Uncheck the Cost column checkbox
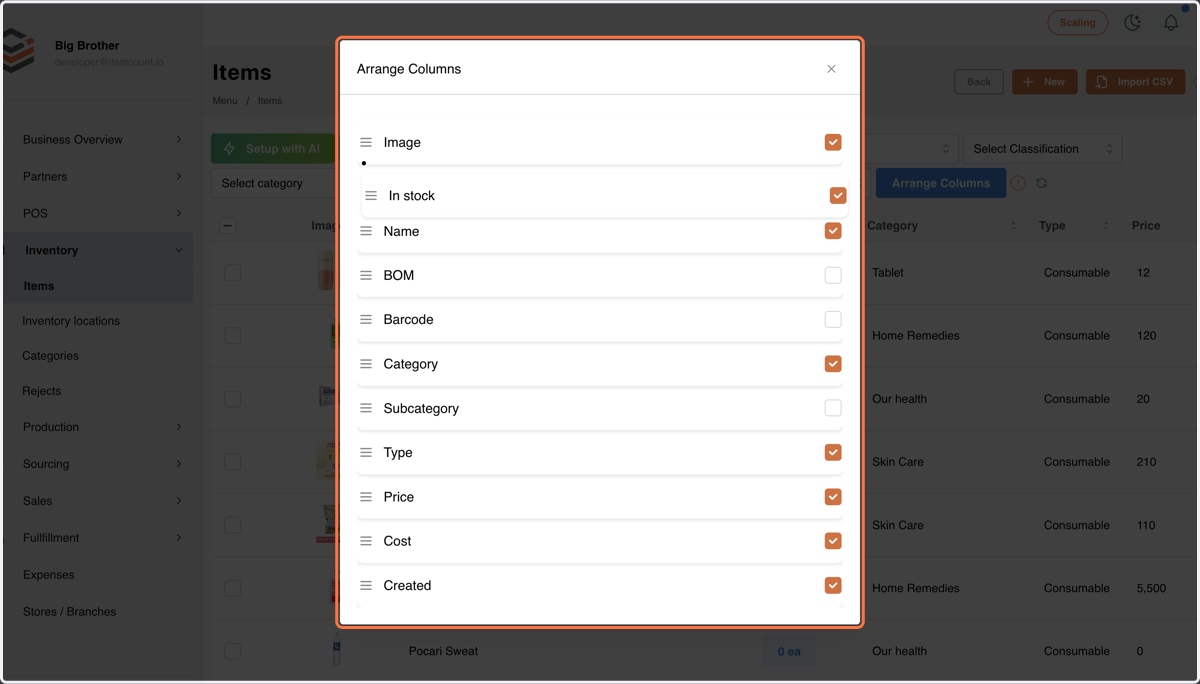 (833, 541)
